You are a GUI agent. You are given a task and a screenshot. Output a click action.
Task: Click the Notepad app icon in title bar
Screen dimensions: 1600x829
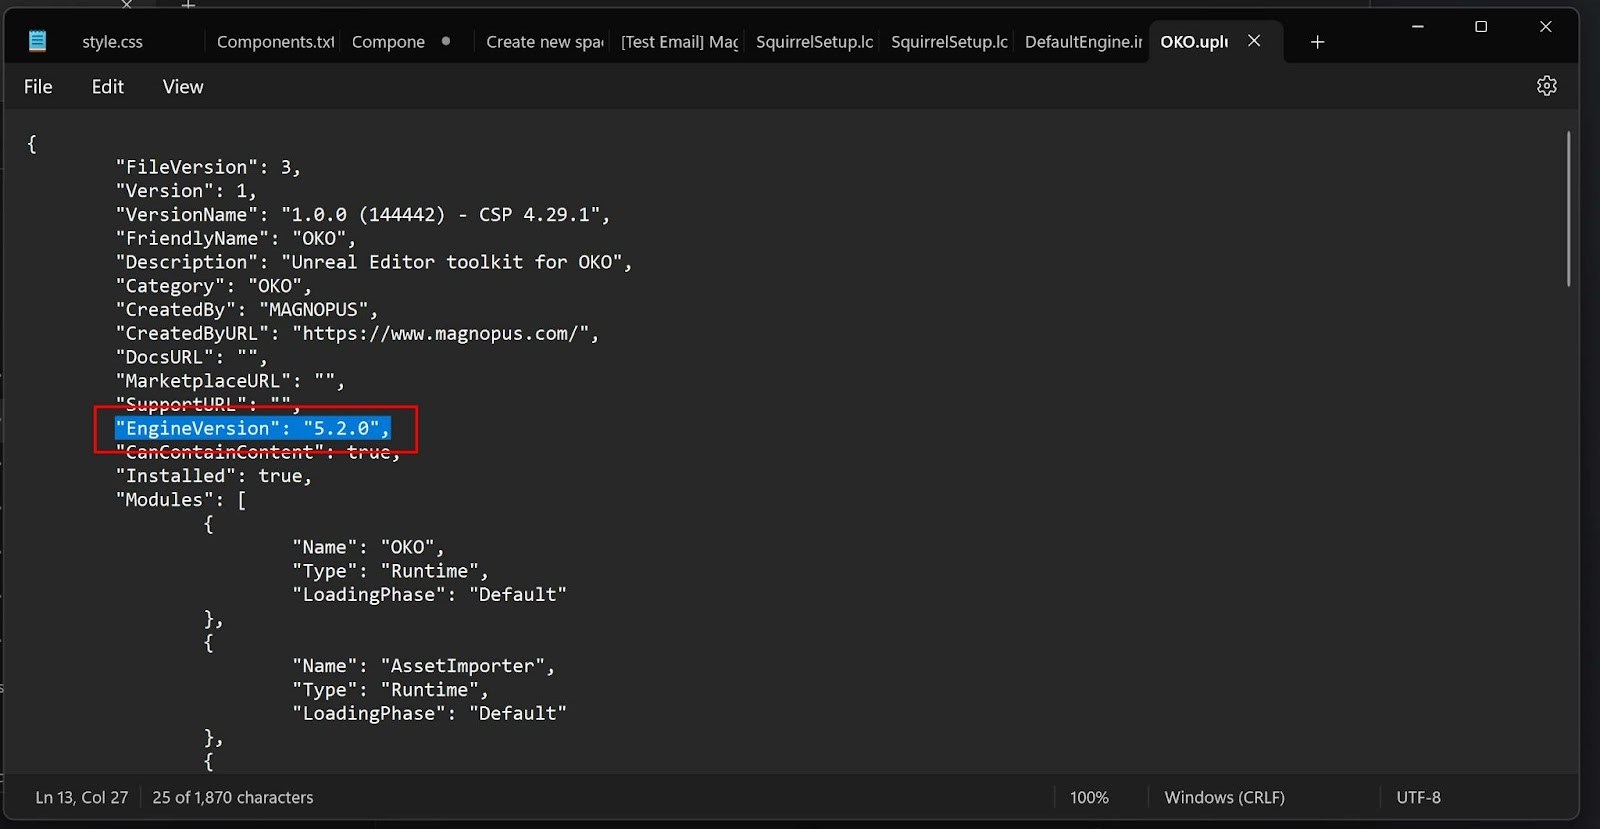tap(37, 41)
